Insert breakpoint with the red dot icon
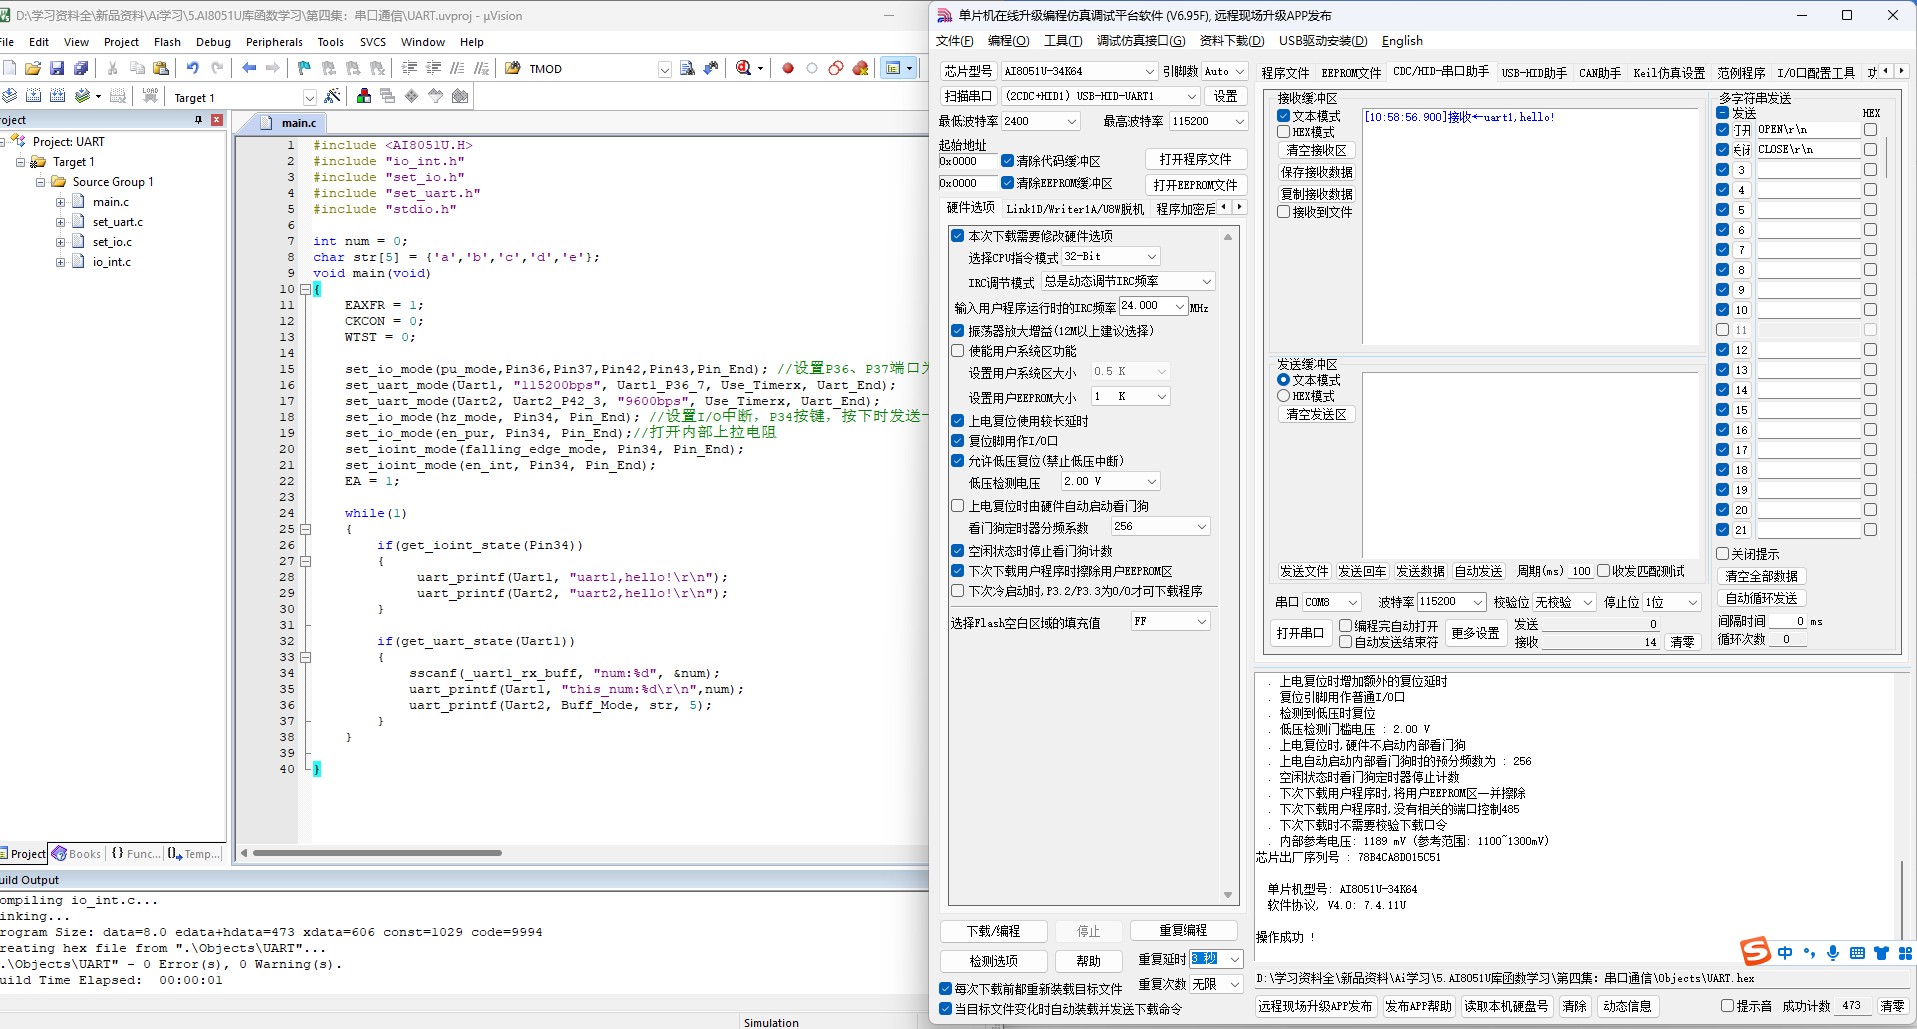This screenshot has height=1029, width=1917. click(x=788, y=68)
